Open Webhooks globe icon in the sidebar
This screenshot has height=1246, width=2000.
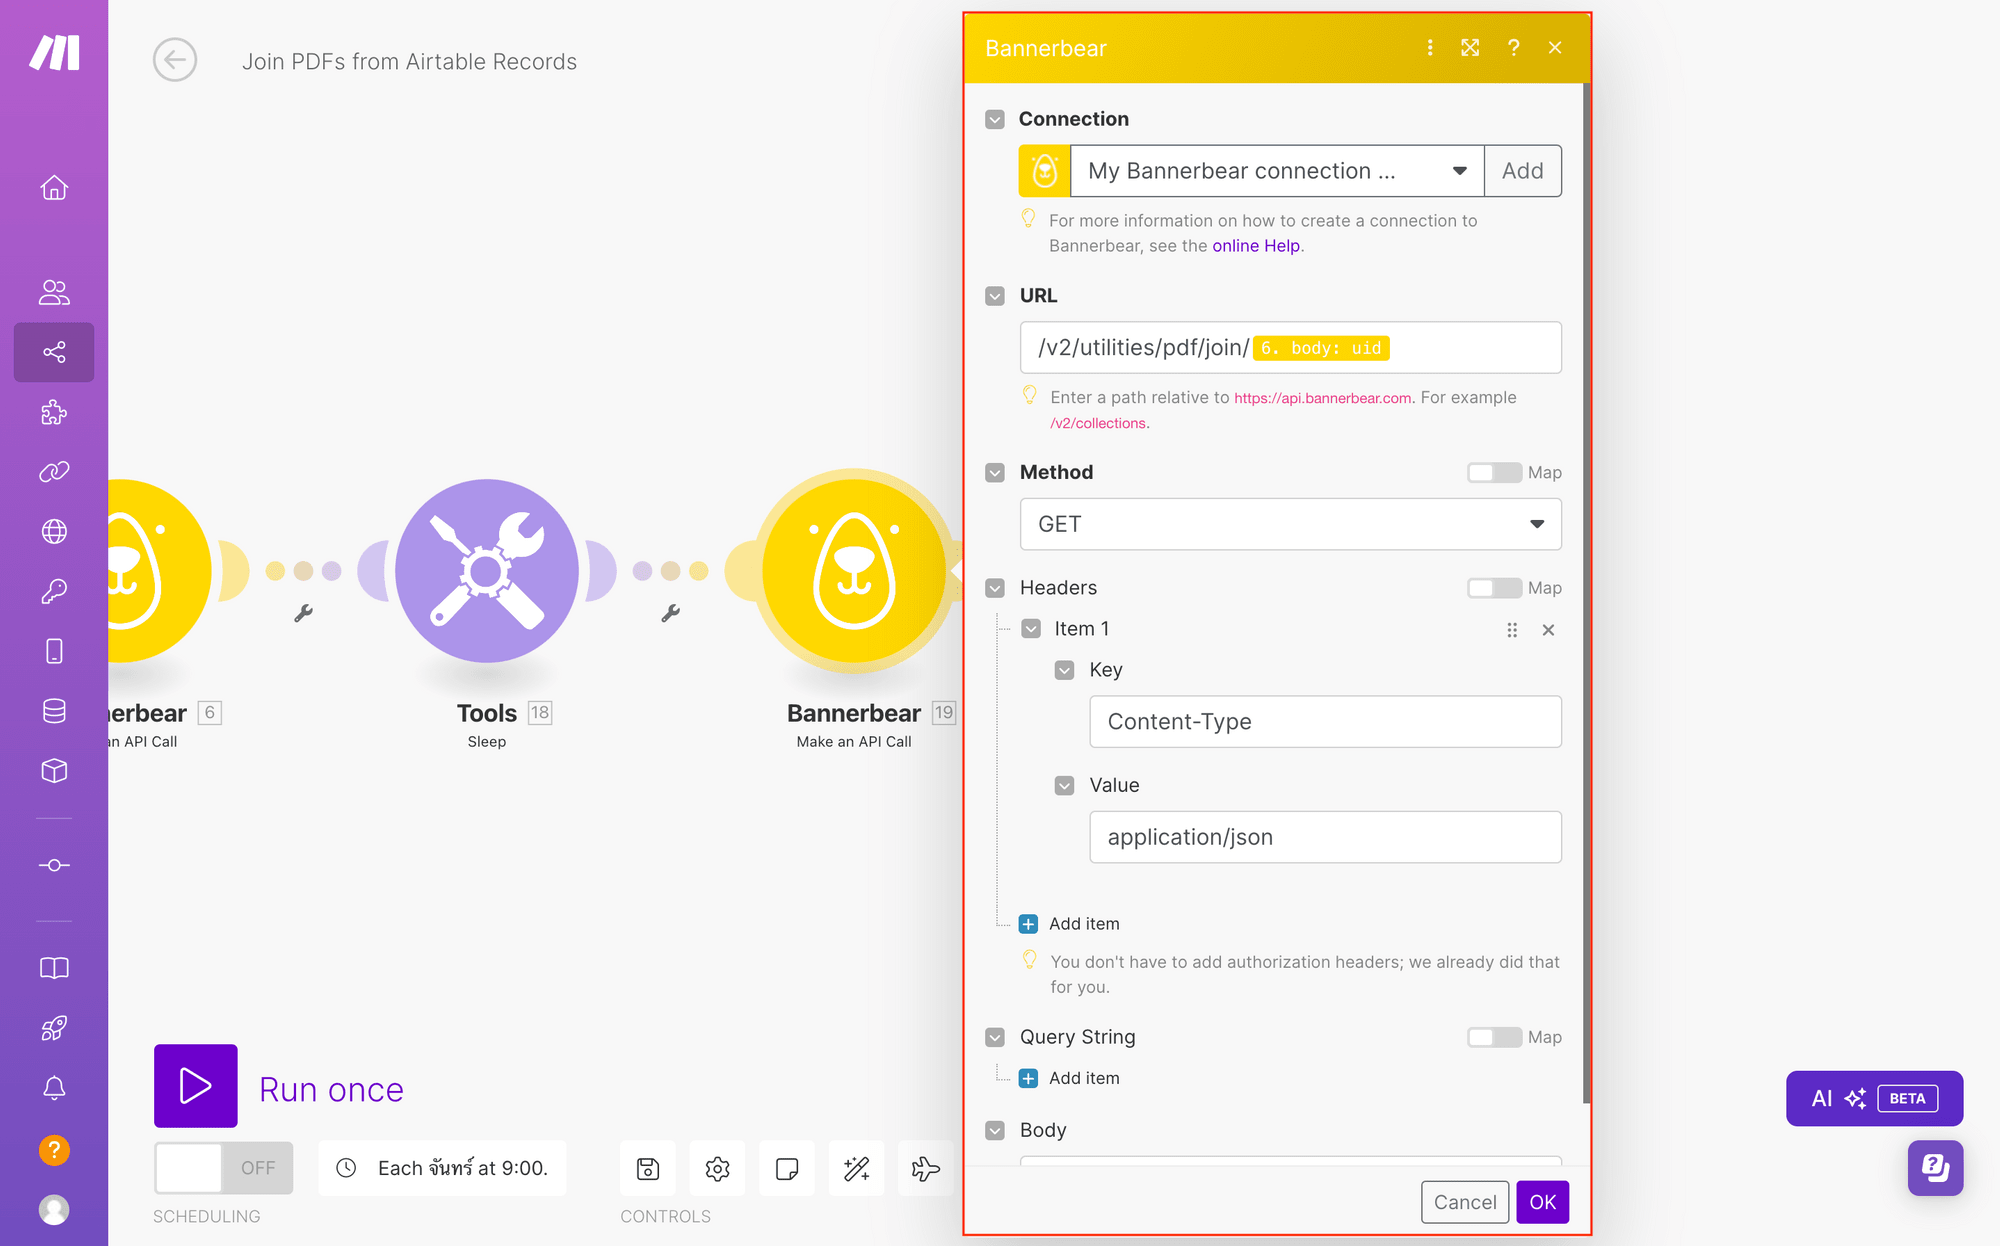[x=54, y=531]
